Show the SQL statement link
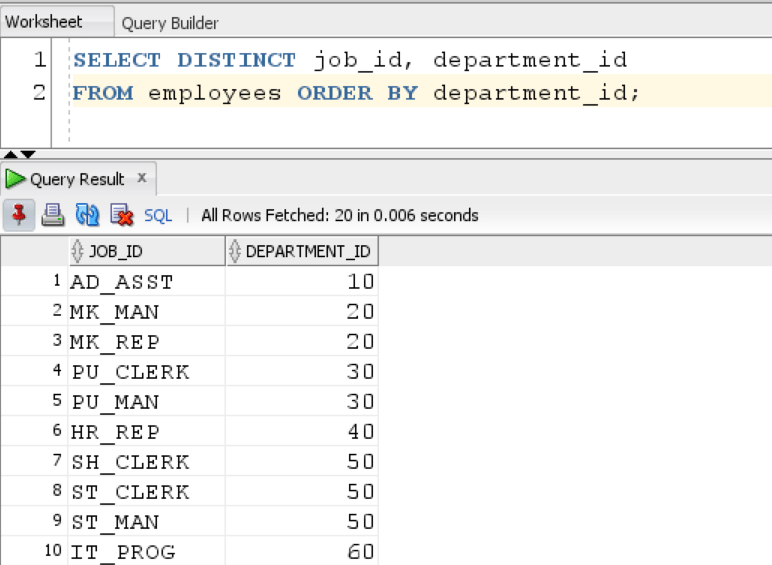The width and height of the screenshot is (772, 565). click(158, 216)
